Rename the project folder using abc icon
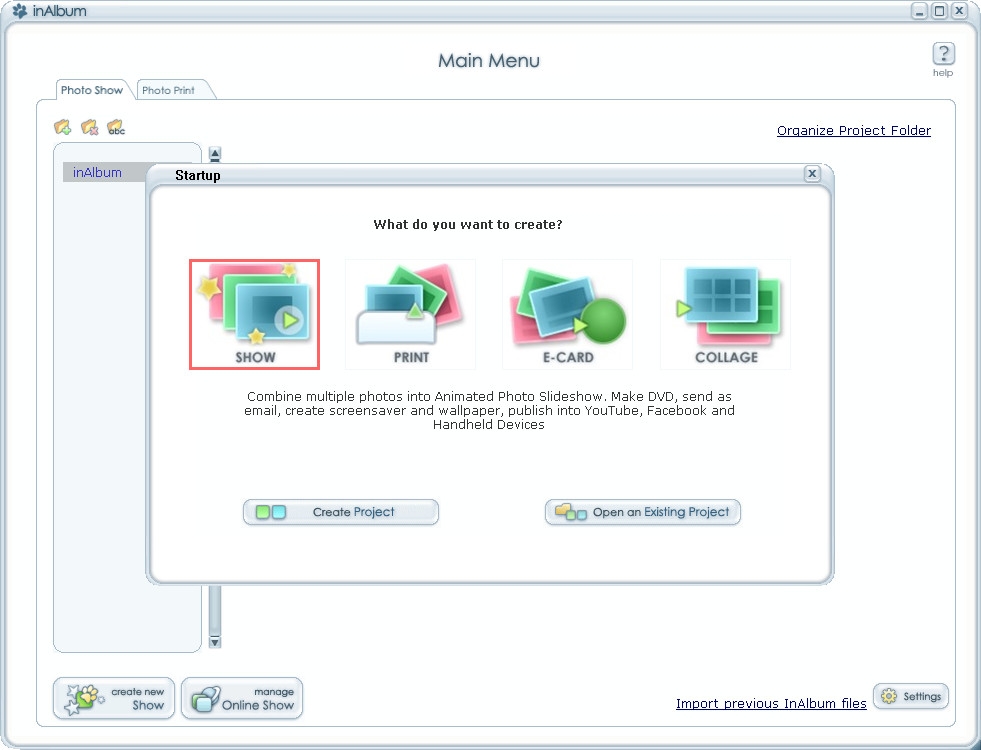The height and width of the screenshot is (750, 981). pos(114,128)
